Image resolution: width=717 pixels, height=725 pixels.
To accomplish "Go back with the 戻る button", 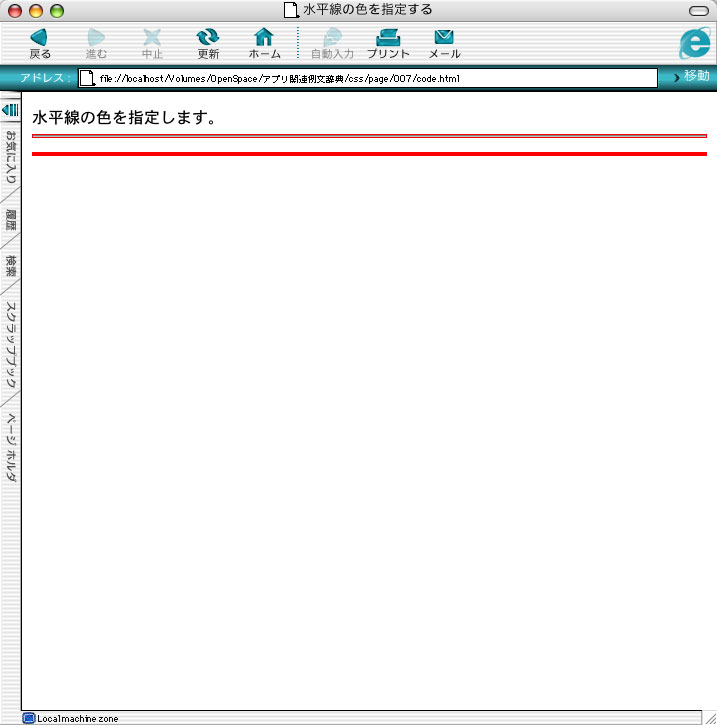I will coord(40,43).
